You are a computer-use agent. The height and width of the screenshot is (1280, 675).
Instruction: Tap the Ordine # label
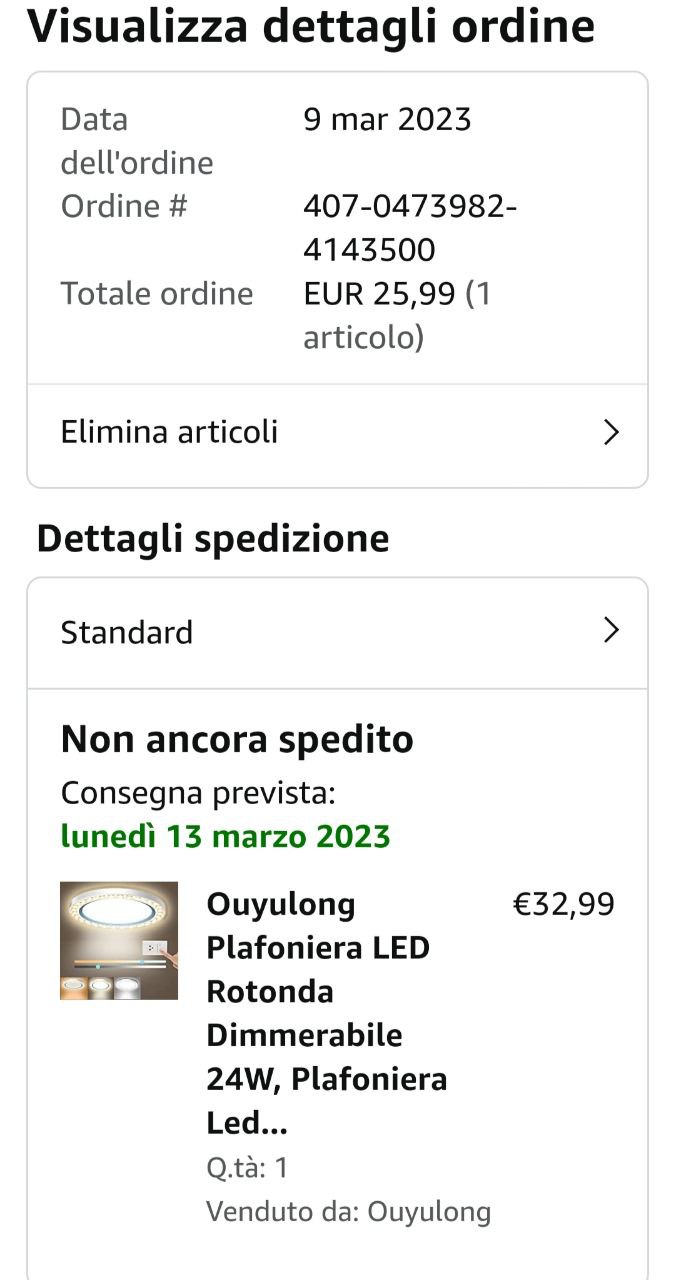click(x=124, y=206)
